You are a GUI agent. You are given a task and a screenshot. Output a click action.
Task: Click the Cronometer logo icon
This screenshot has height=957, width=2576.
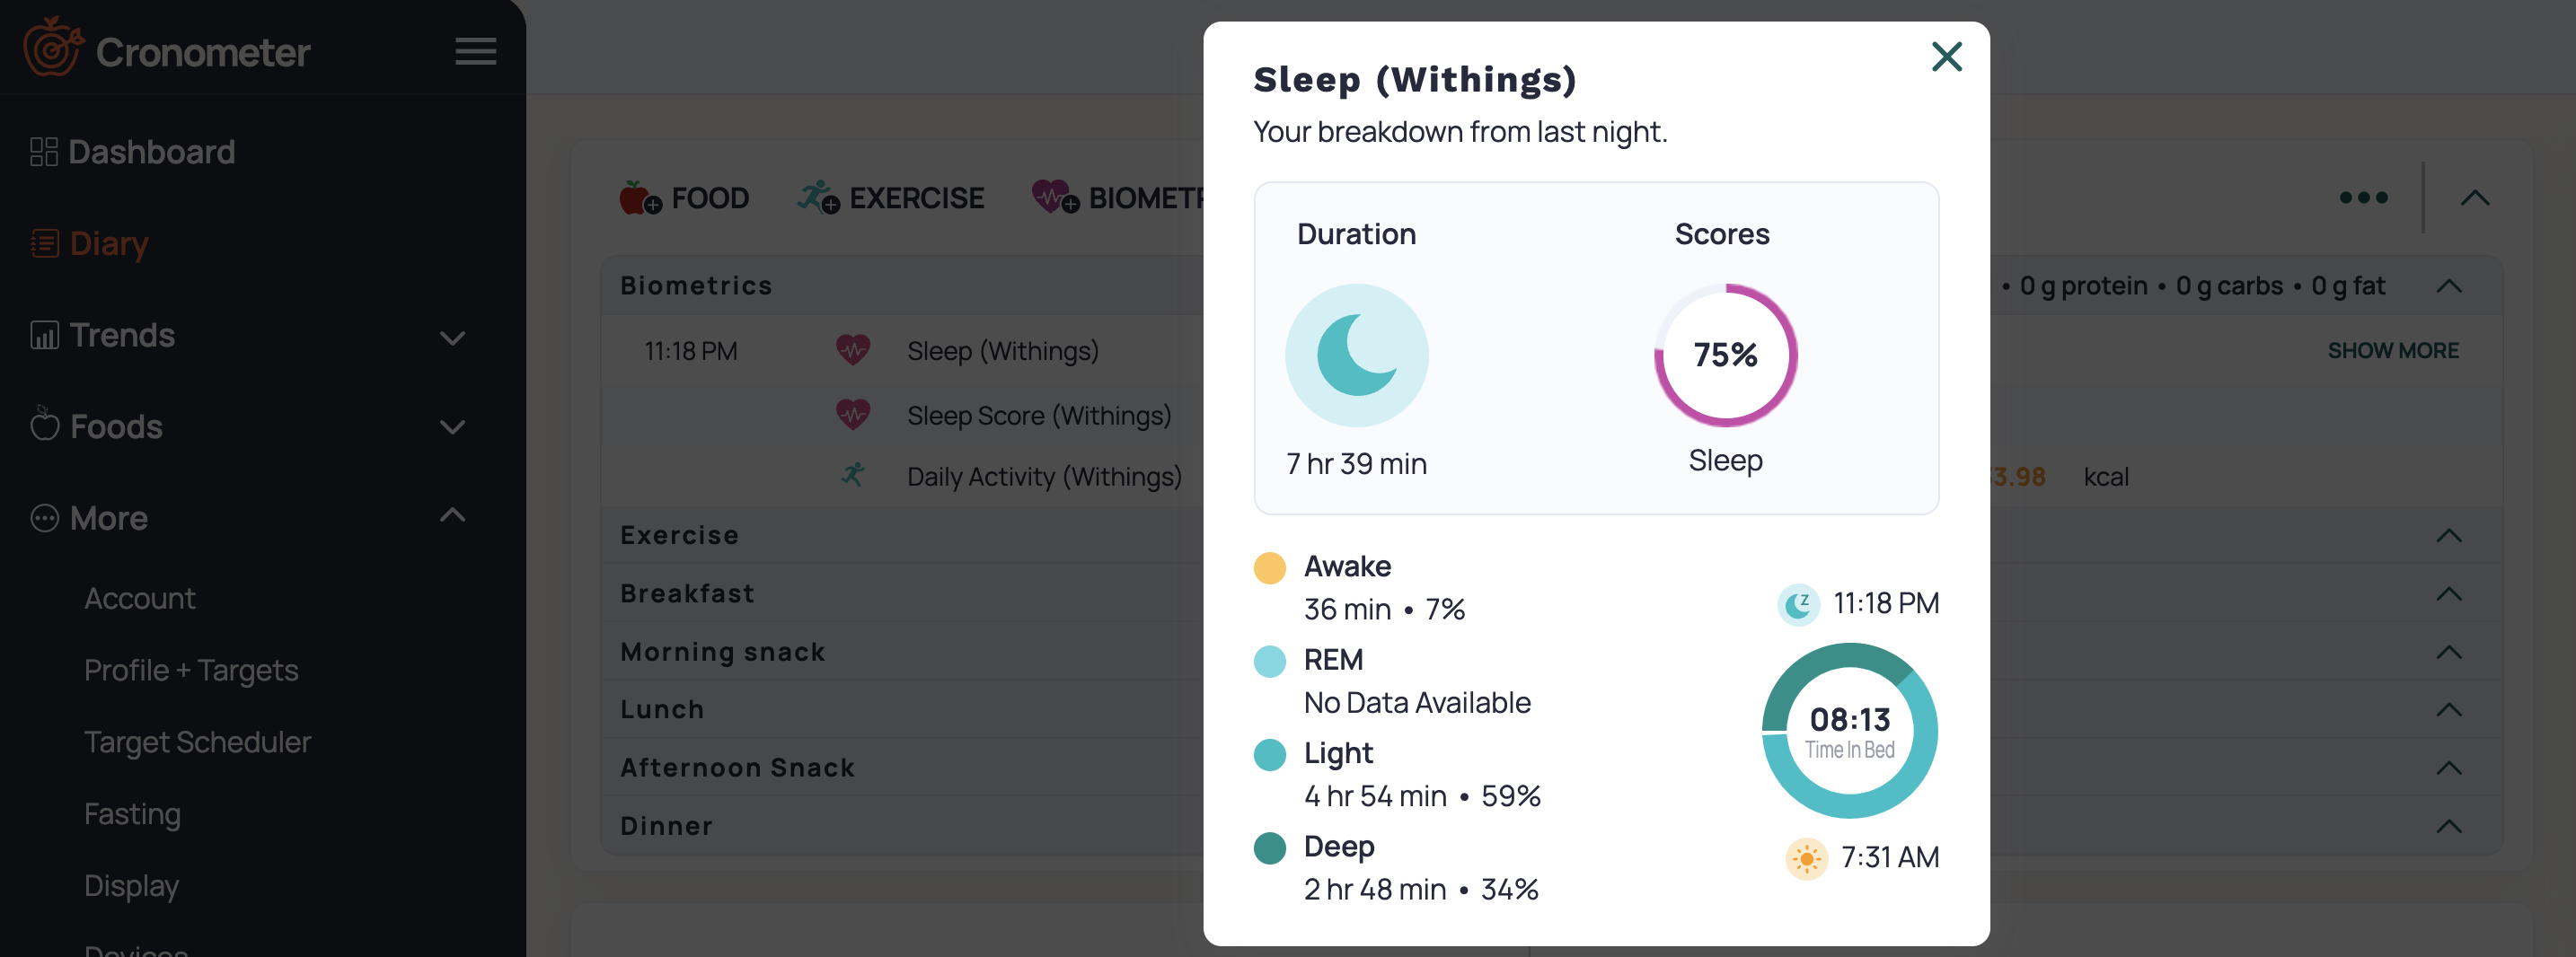coord(53,46)
